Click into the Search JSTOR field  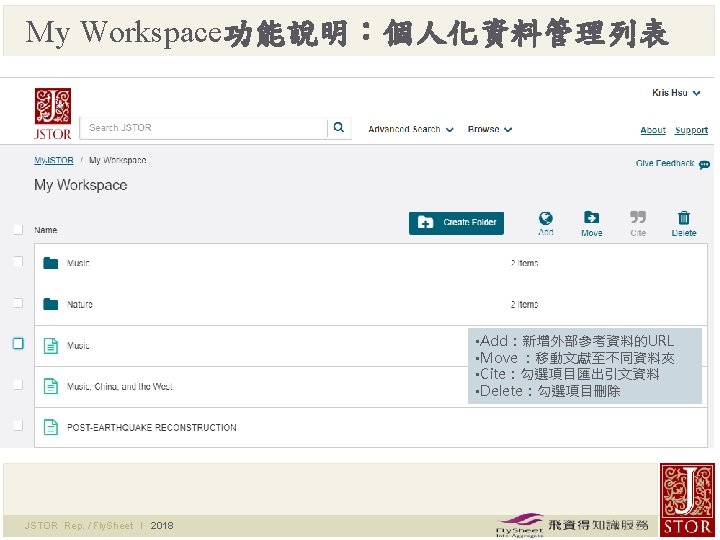(203, 128)
